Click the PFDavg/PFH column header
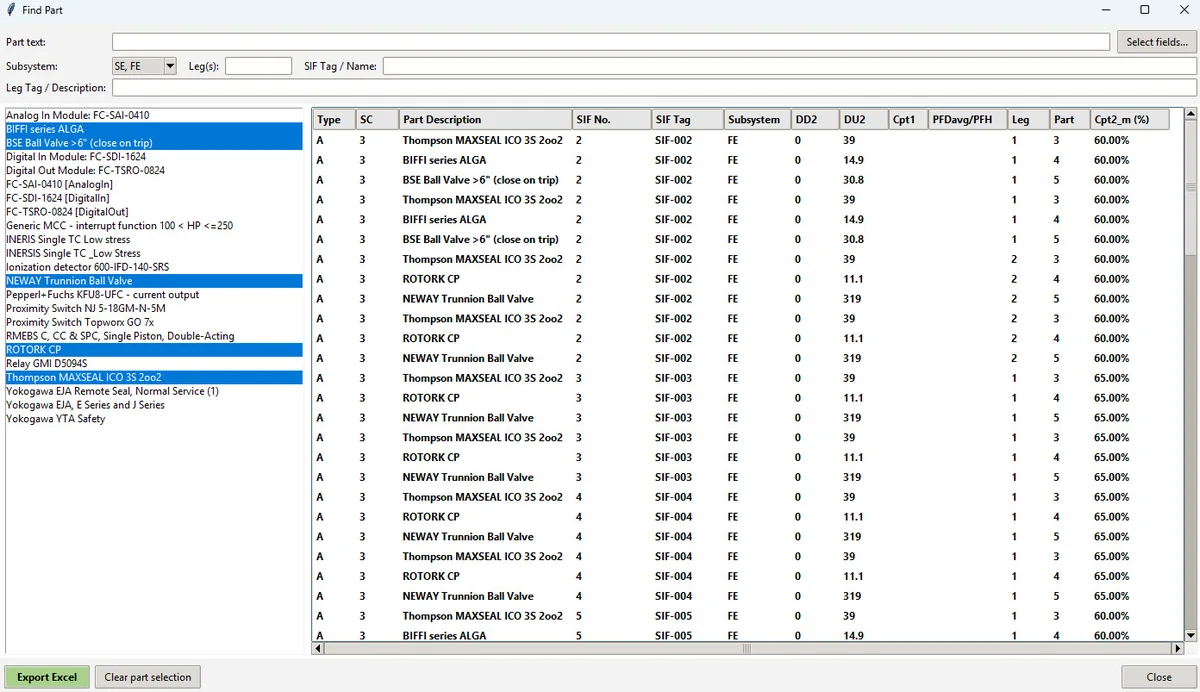Viewport: 1200px width, 692px height. (968, 119)
